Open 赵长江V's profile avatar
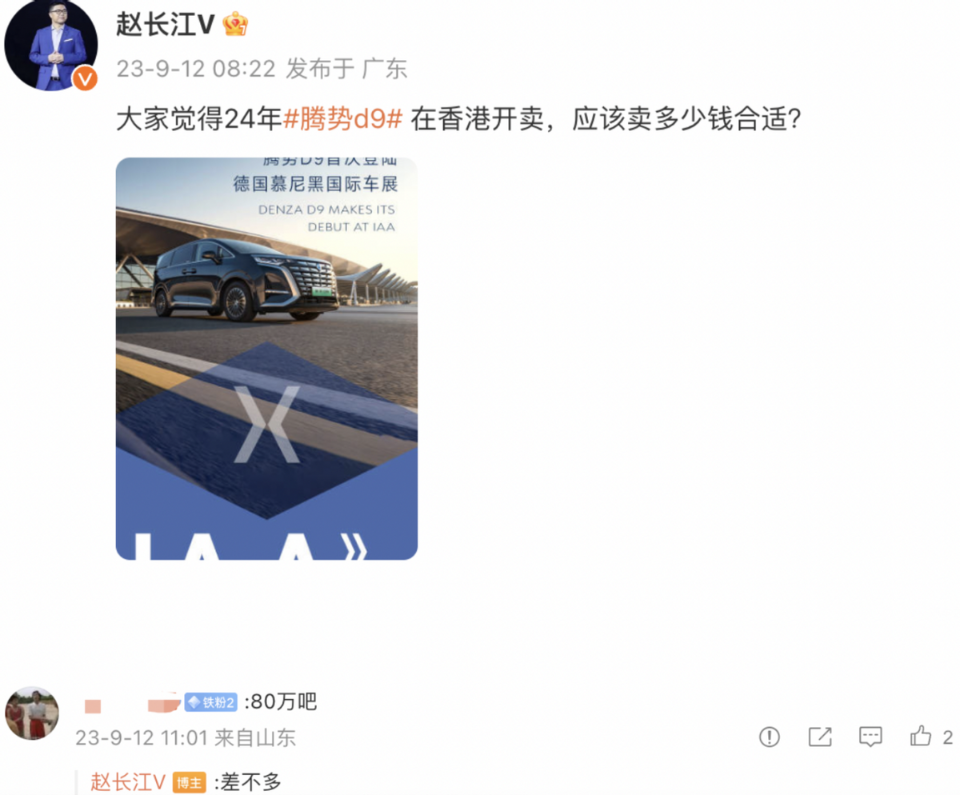This screenshot has width=960, height=795. [x=50, y=44]
